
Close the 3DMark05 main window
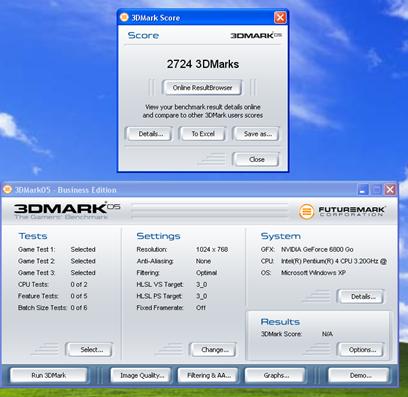point(389,190)
